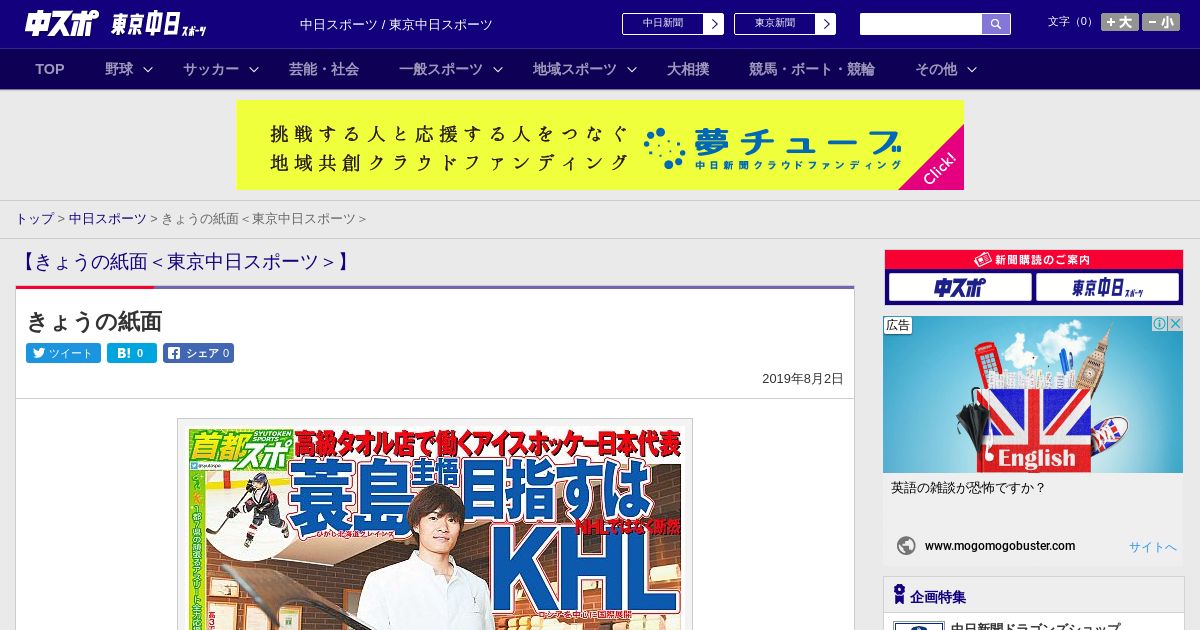1200x630 pixels.
Task: Click 中日スポーツ / 東京中日スポーツ header text
Action: pos(396,24)
